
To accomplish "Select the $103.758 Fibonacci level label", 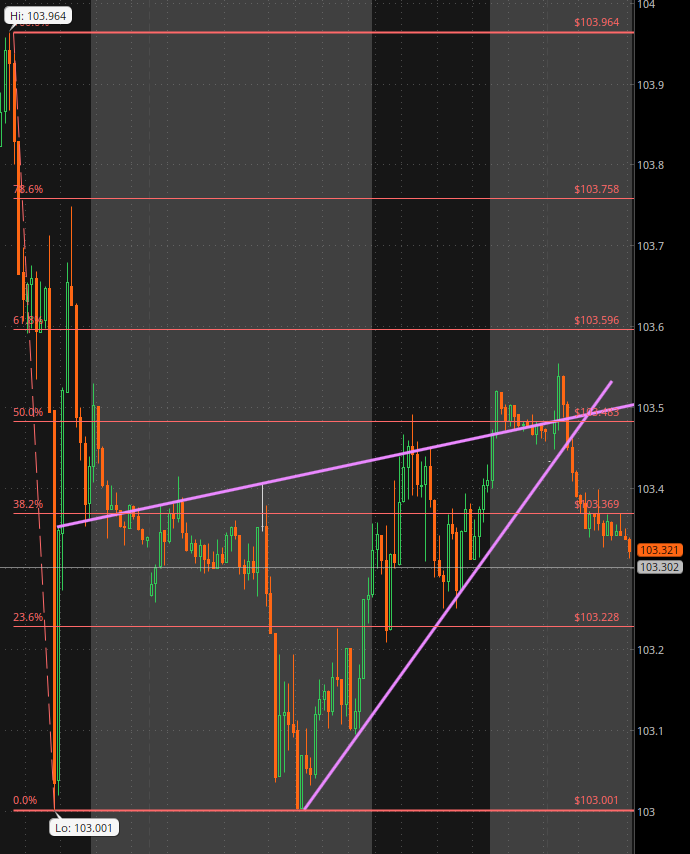I will 596,189.
